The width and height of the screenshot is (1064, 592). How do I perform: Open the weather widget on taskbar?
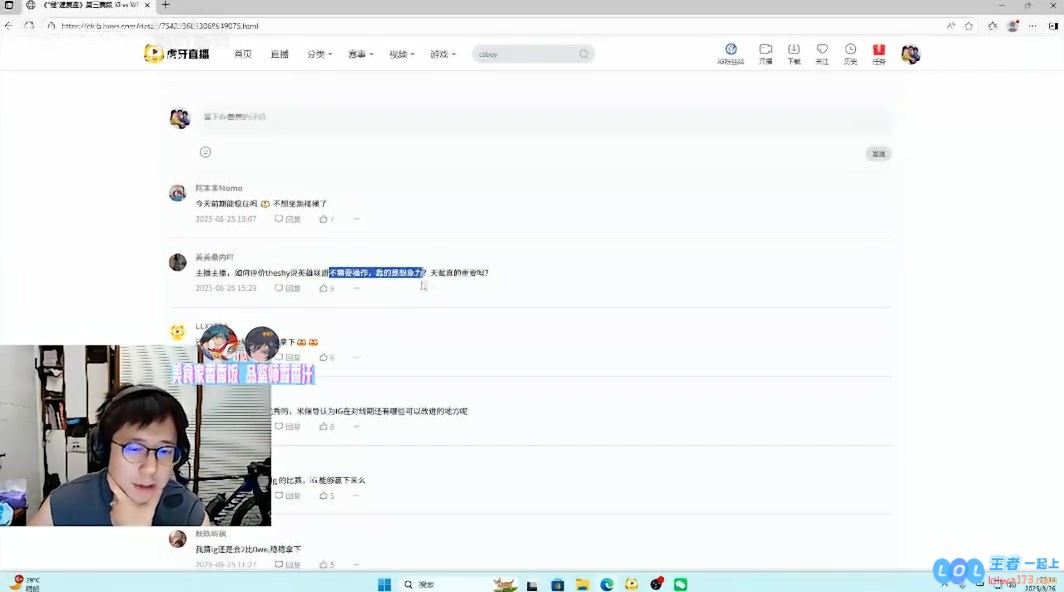[x=26, y=584]
